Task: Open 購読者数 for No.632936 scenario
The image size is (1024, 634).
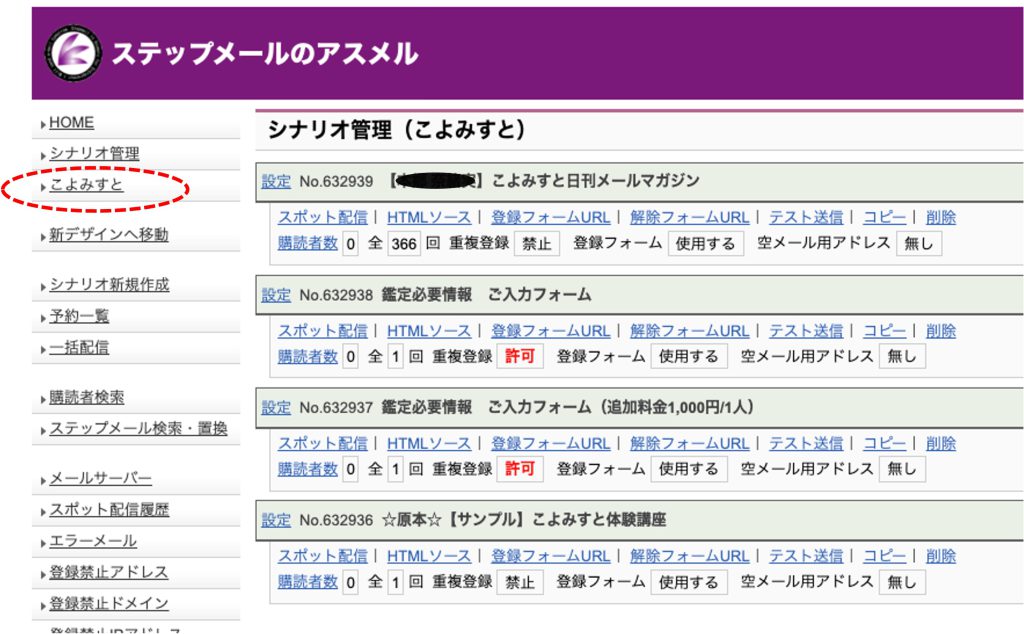Action: pyautogui.click(x=308, y=582)
